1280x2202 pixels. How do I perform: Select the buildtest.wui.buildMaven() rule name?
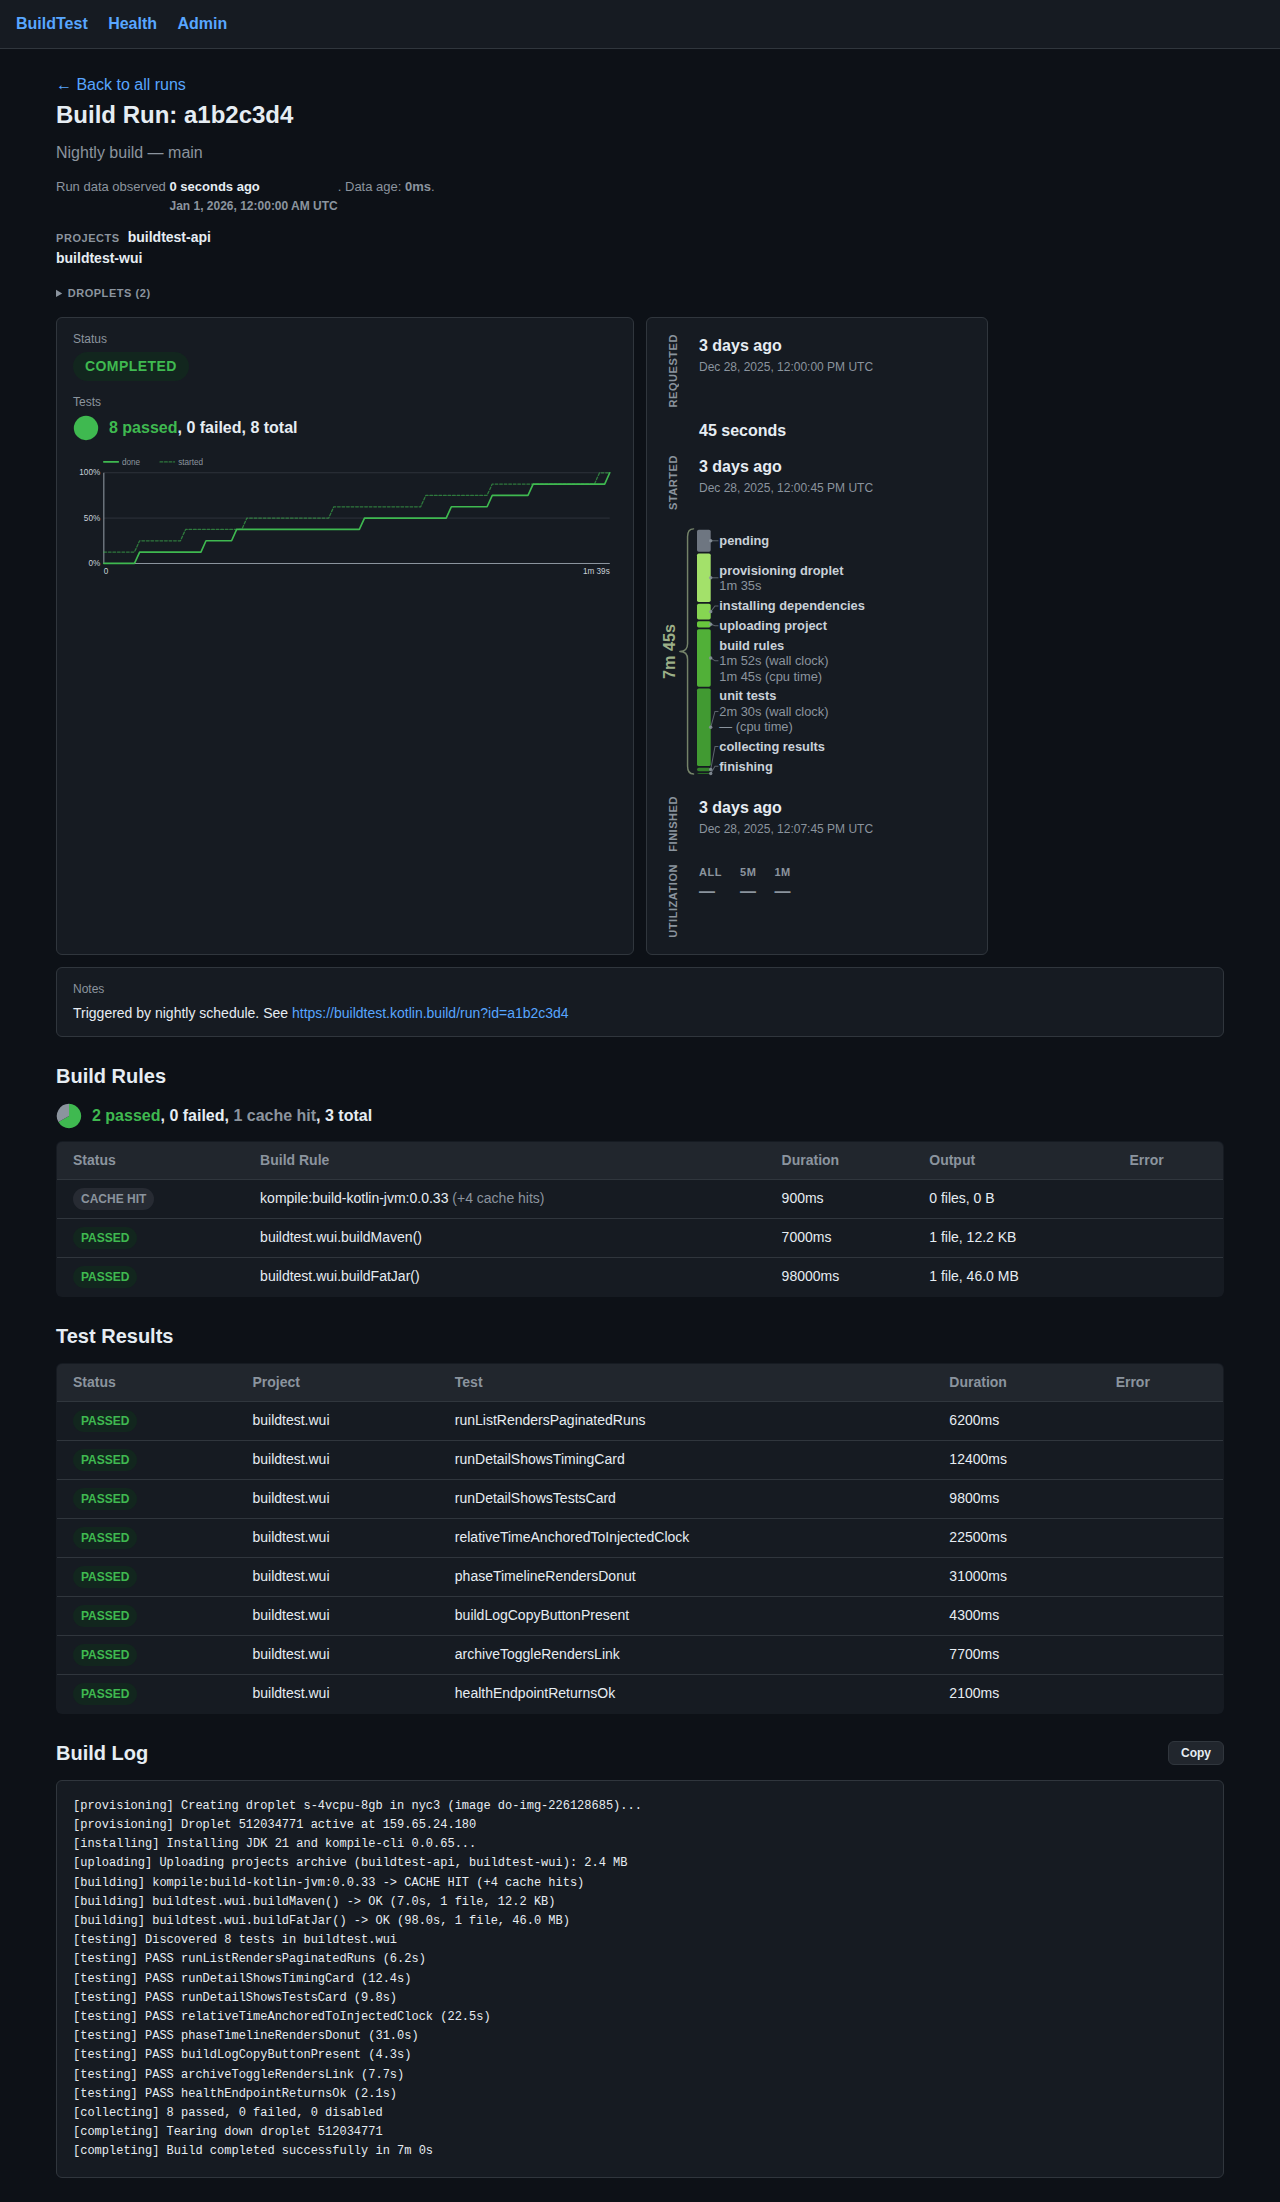341,1237
